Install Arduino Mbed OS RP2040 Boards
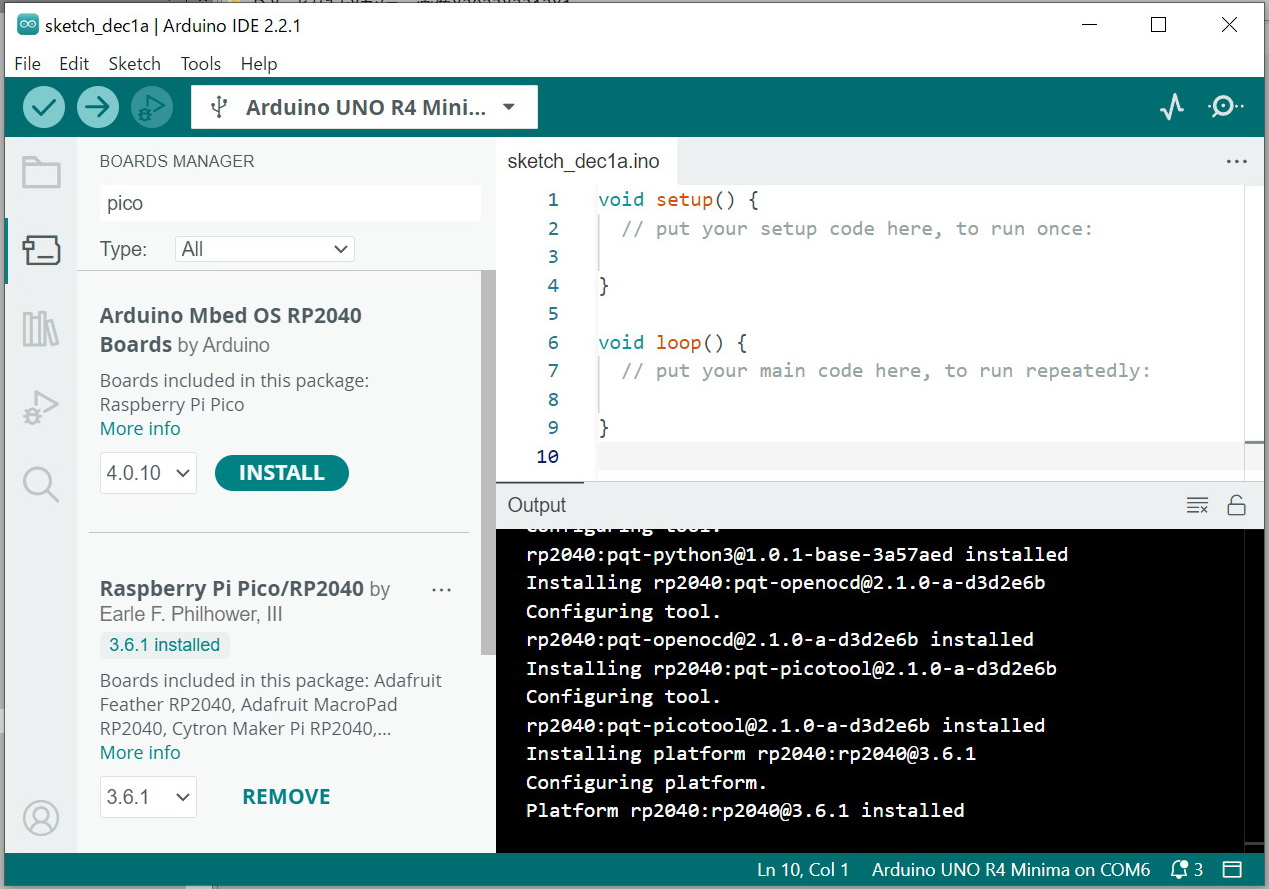 pos(282,473)
